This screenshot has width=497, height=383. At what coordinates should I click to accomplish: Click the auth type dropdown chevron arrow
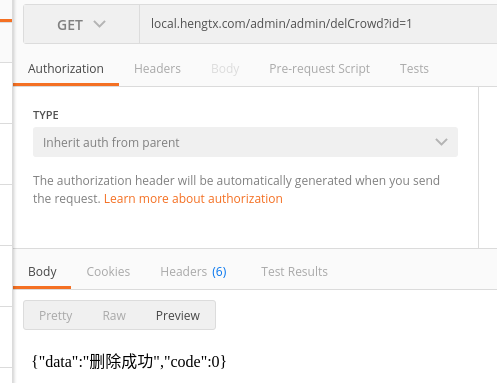(x=441, y=142)
